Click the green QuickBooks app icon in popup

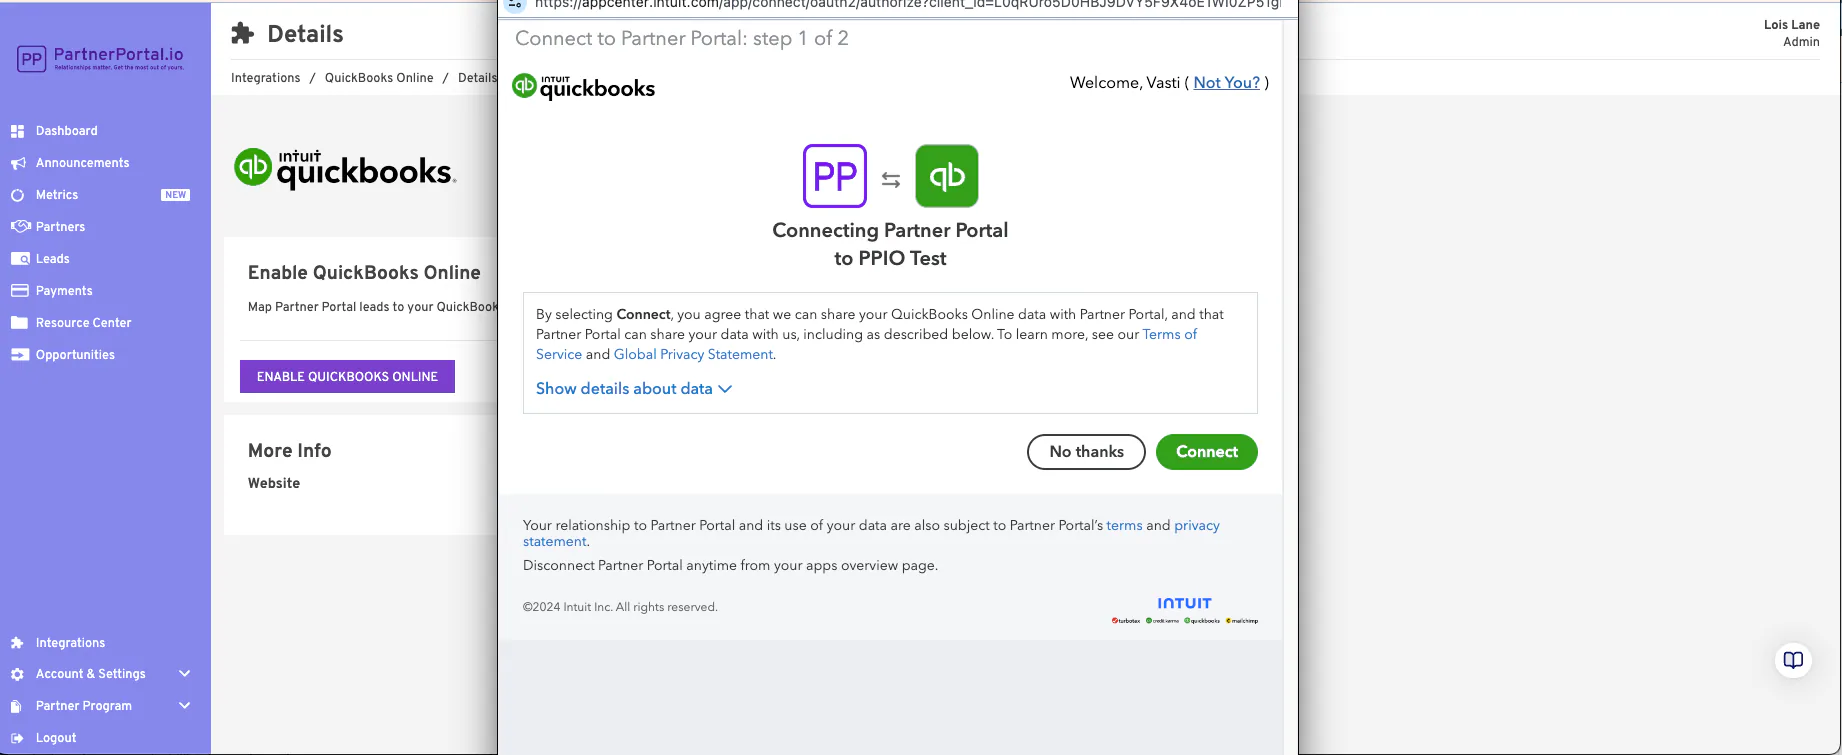(x=947, y=176)
